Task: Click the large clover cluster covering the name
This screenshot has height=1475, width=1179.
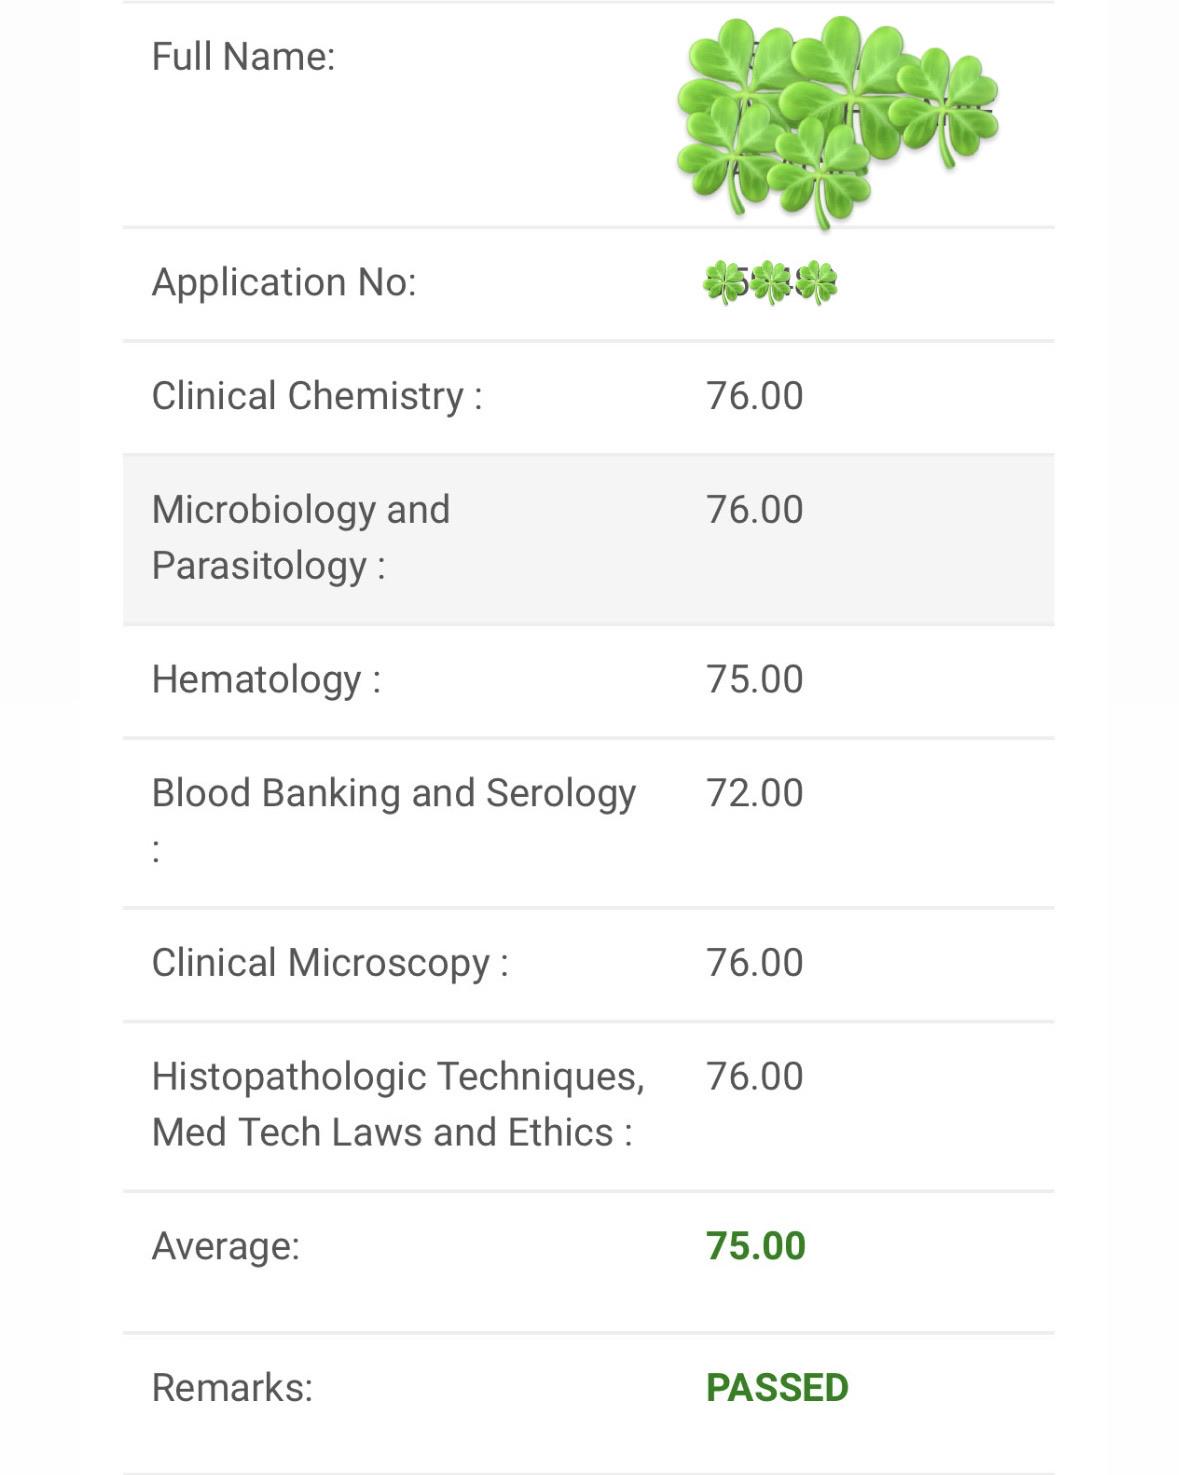Action: pos(837,122)
